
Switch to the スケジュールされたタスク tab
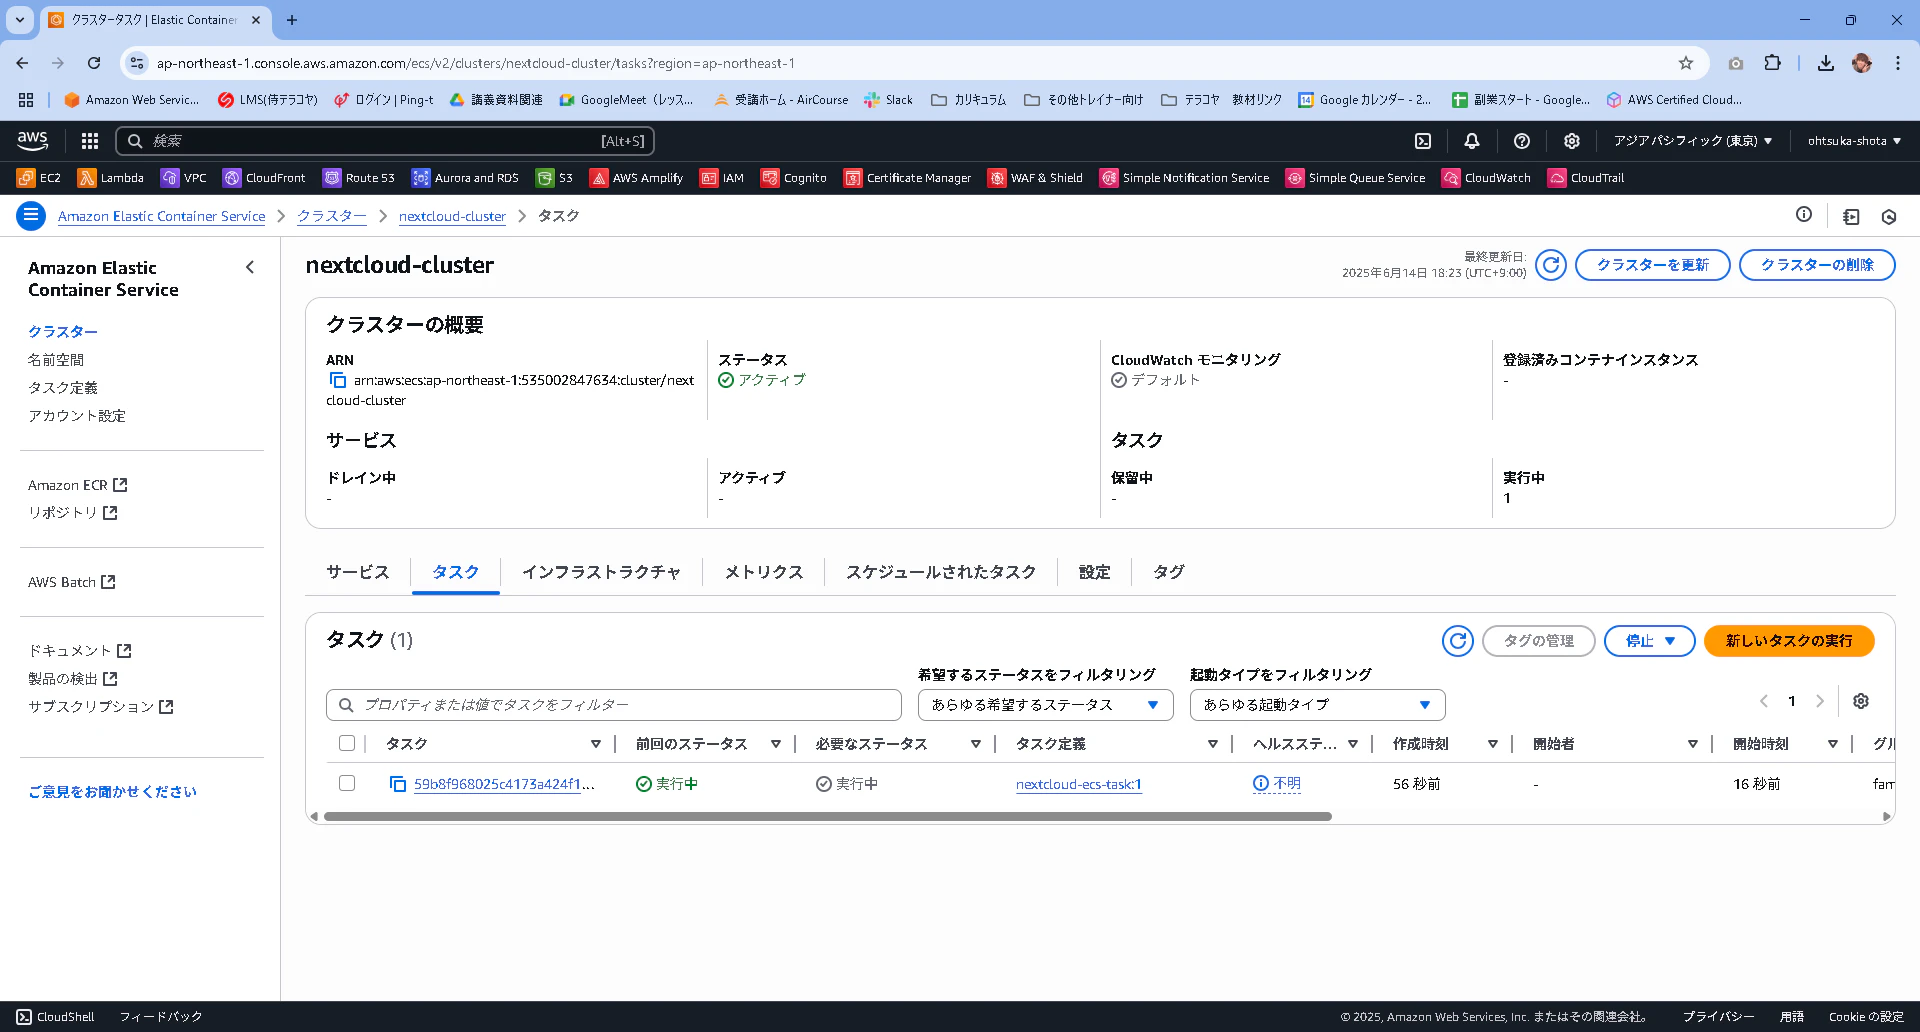point(941,572)
